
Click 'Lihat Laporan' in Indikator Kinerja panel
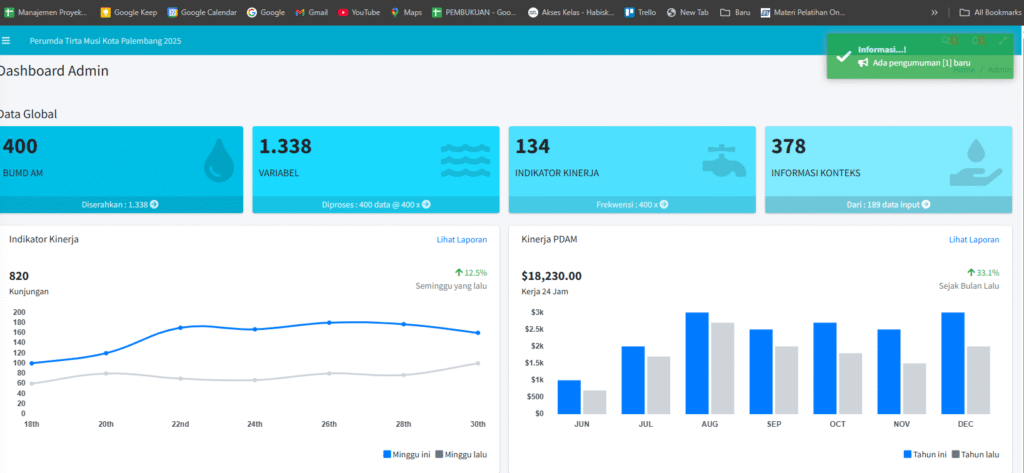click(461, 240)
